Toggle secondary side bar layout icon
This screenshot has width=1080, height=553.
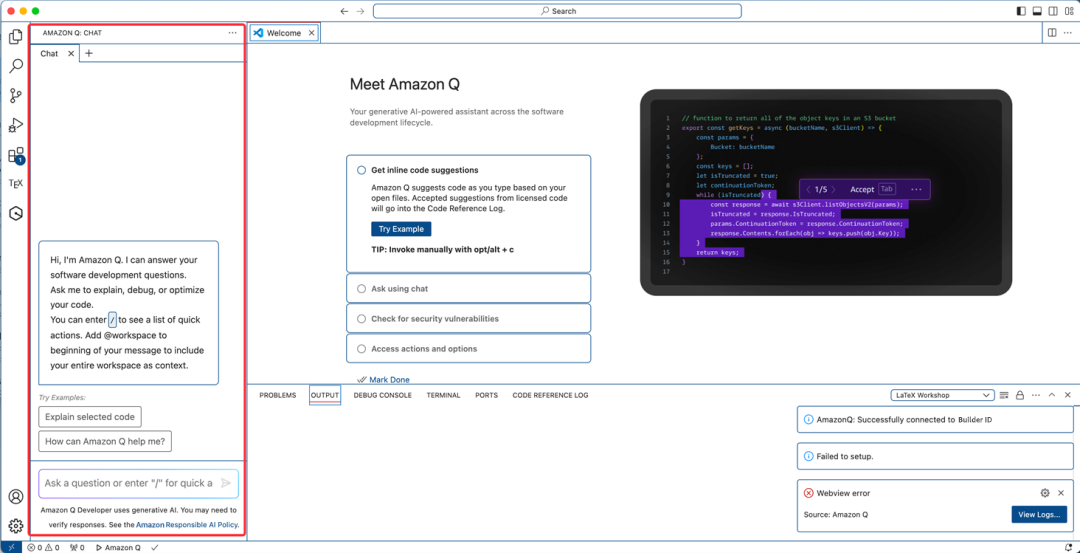click(x=1052, y=11)
